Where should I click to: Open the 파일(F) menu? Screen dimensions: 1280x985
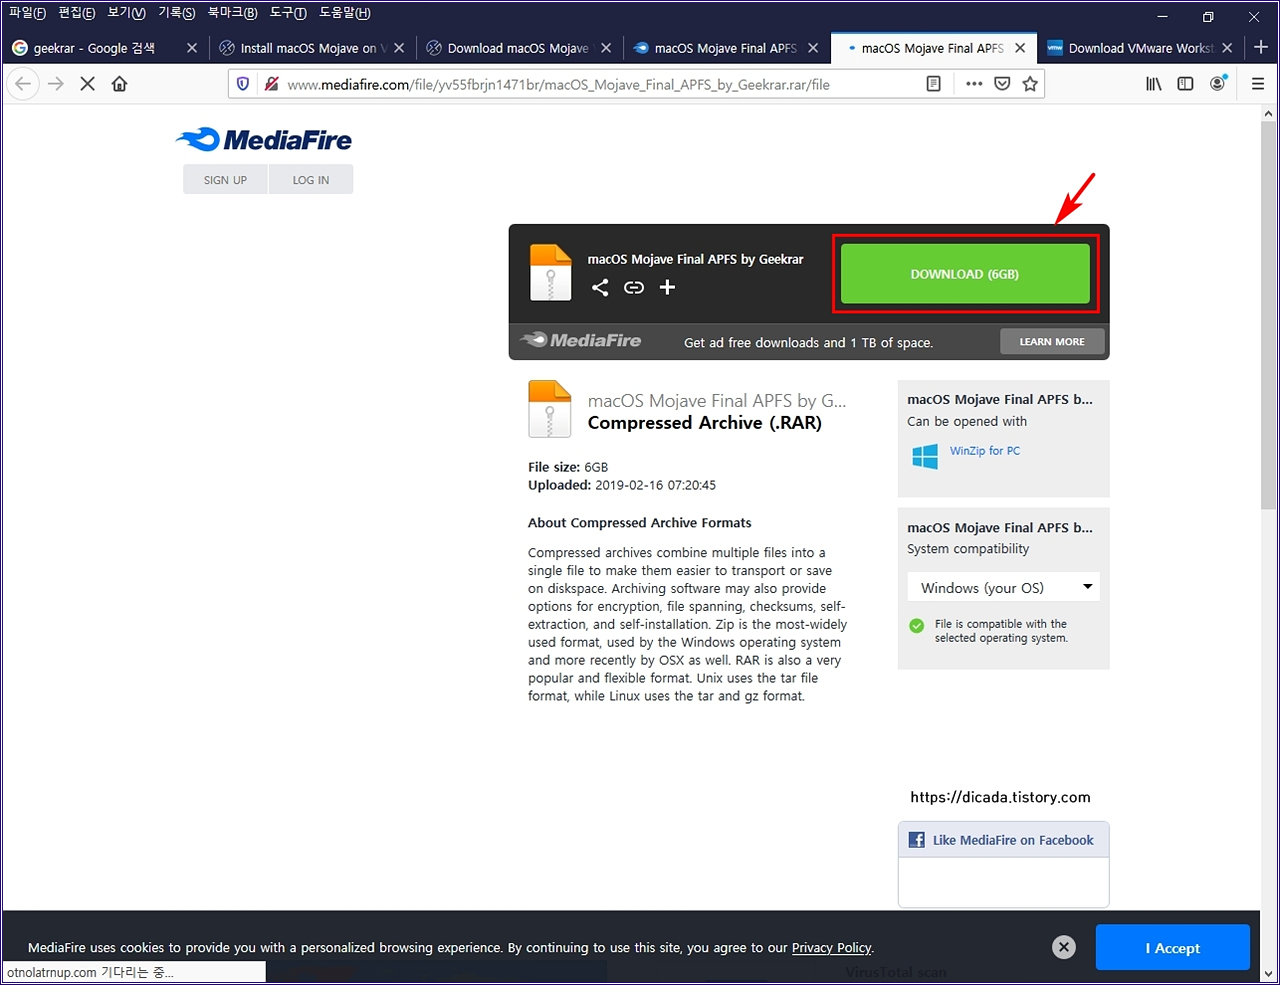tap(27, 13)
